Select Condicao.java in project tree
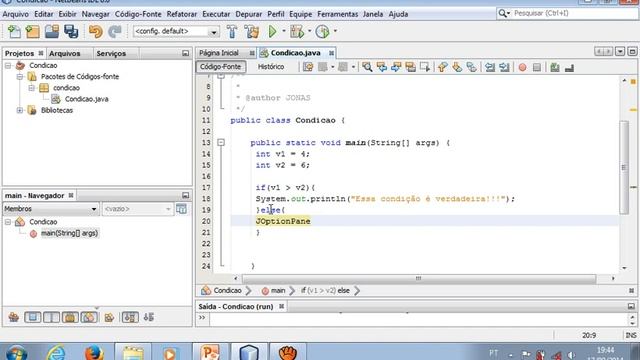This screenshot has width=640, height=360. 87,99
